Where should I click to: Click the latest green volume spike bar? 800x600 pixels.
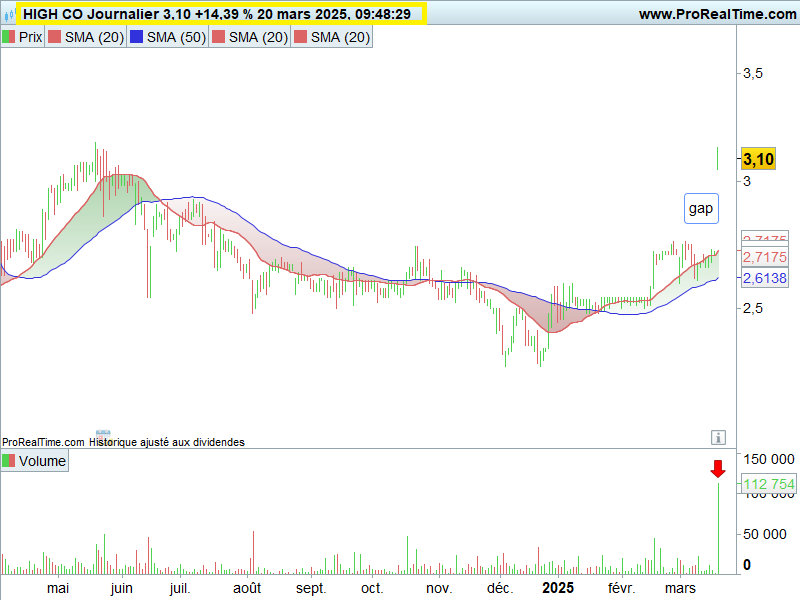718,528
